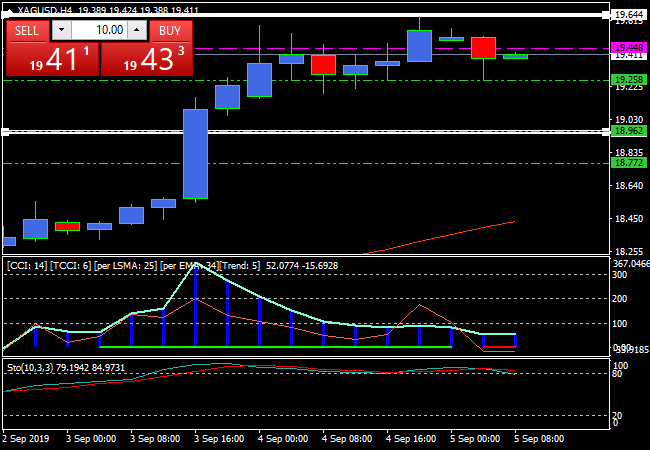Click the SELL button
Screen dimensions: 650x450
(27, 31)
